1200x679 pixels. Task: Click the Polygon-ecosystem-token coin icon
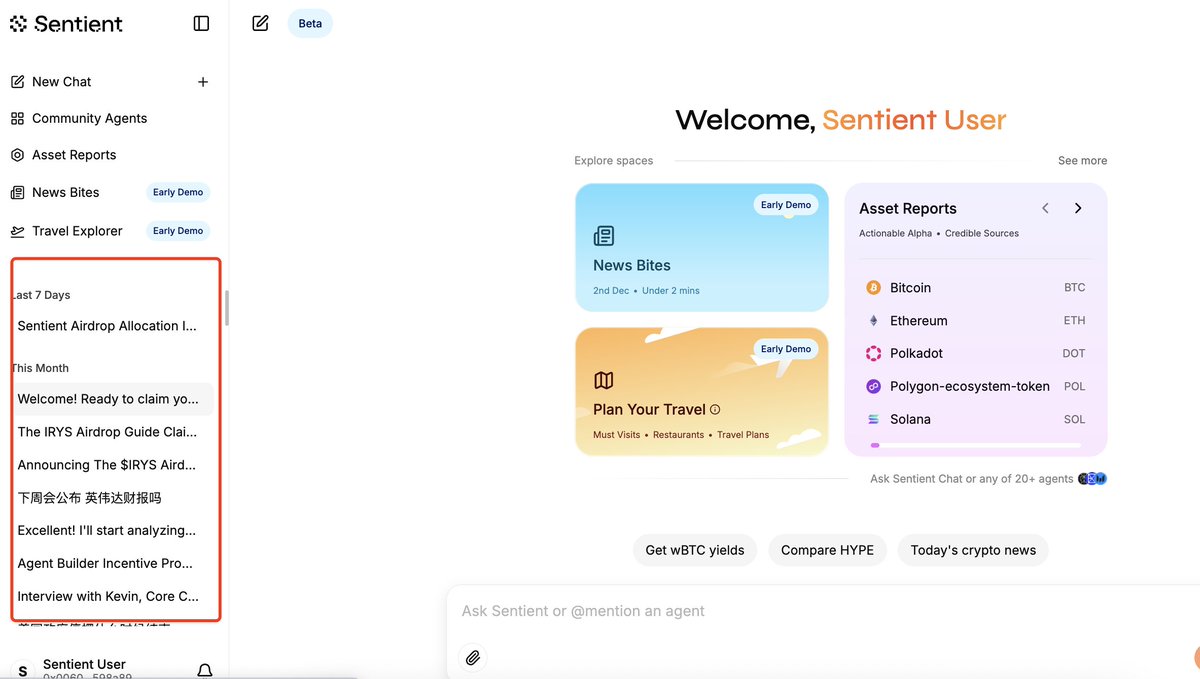coord(872,386)
